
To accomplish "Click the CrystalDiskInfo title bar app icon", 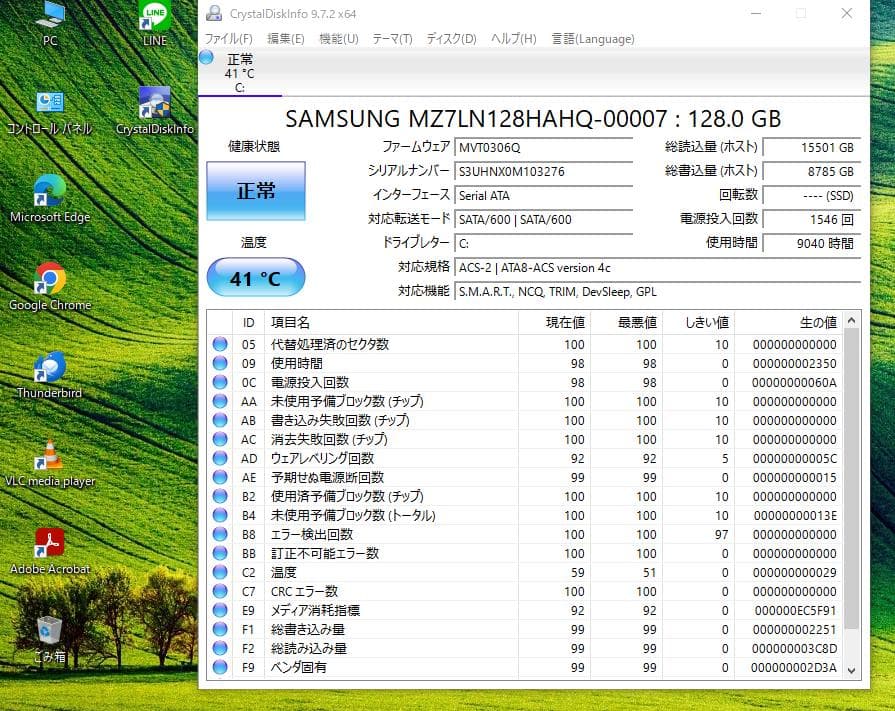I will 214,13.
